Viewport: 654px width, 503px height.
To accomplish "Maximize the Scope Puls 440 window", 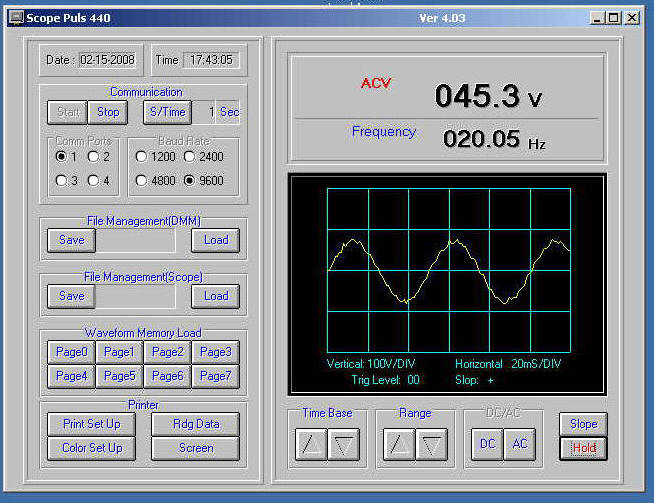I will coord(614,18).
